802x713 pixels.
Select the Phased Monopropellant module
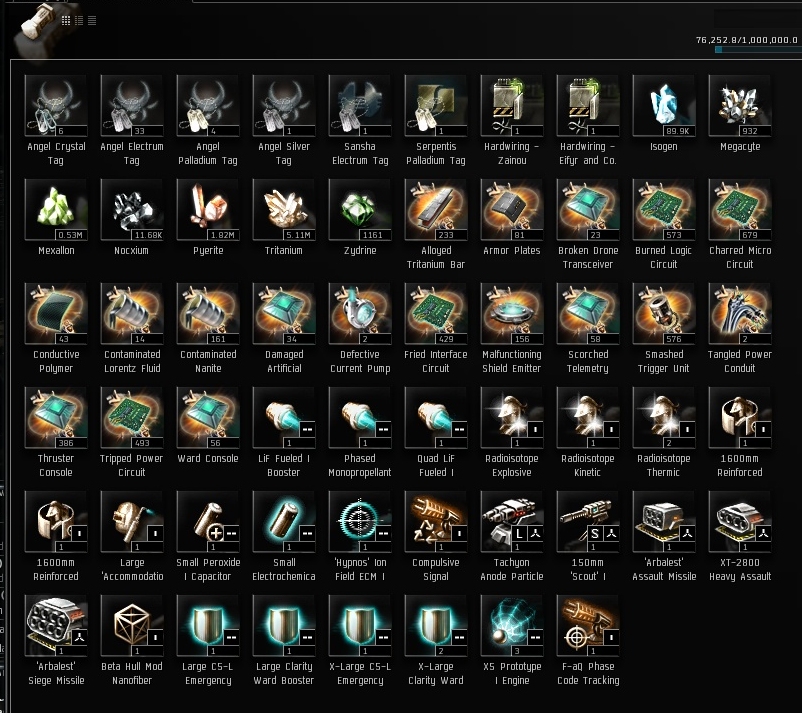pos(360,417)
